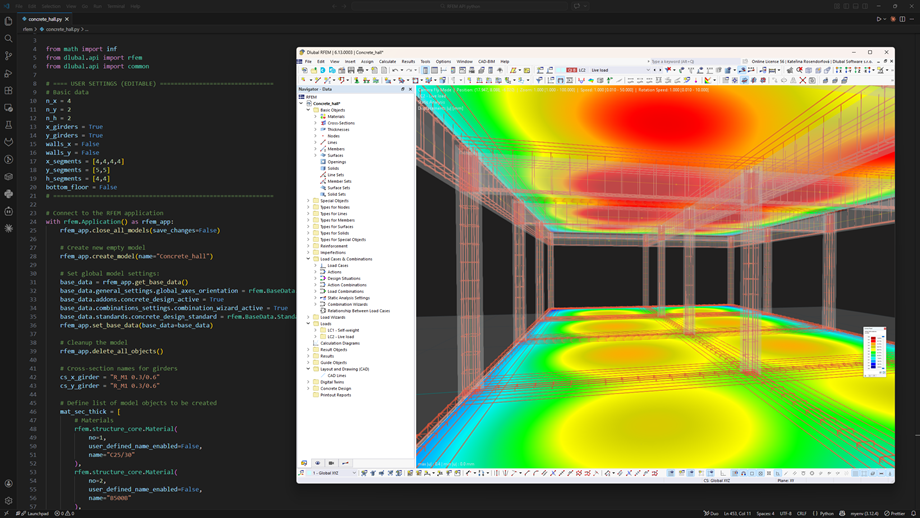Open the CAD-BIM menu

(x=486, y=62)
